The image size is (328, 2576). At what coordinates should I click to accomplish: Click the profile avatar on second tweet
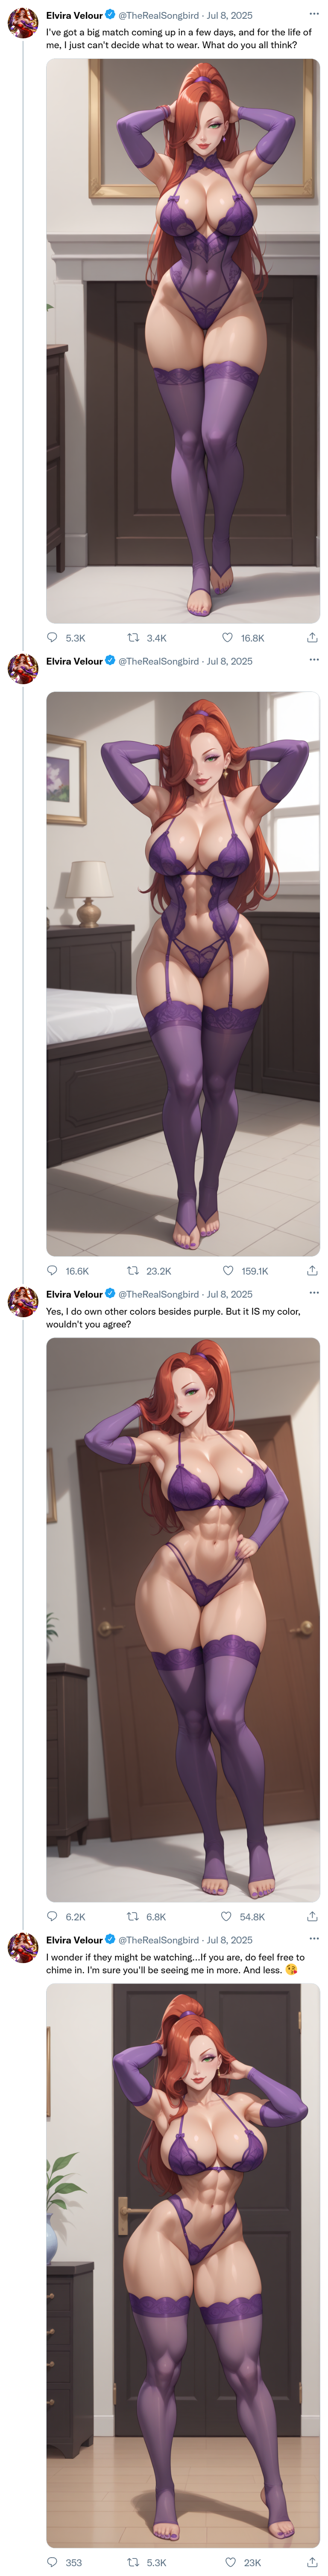[22, 669]
